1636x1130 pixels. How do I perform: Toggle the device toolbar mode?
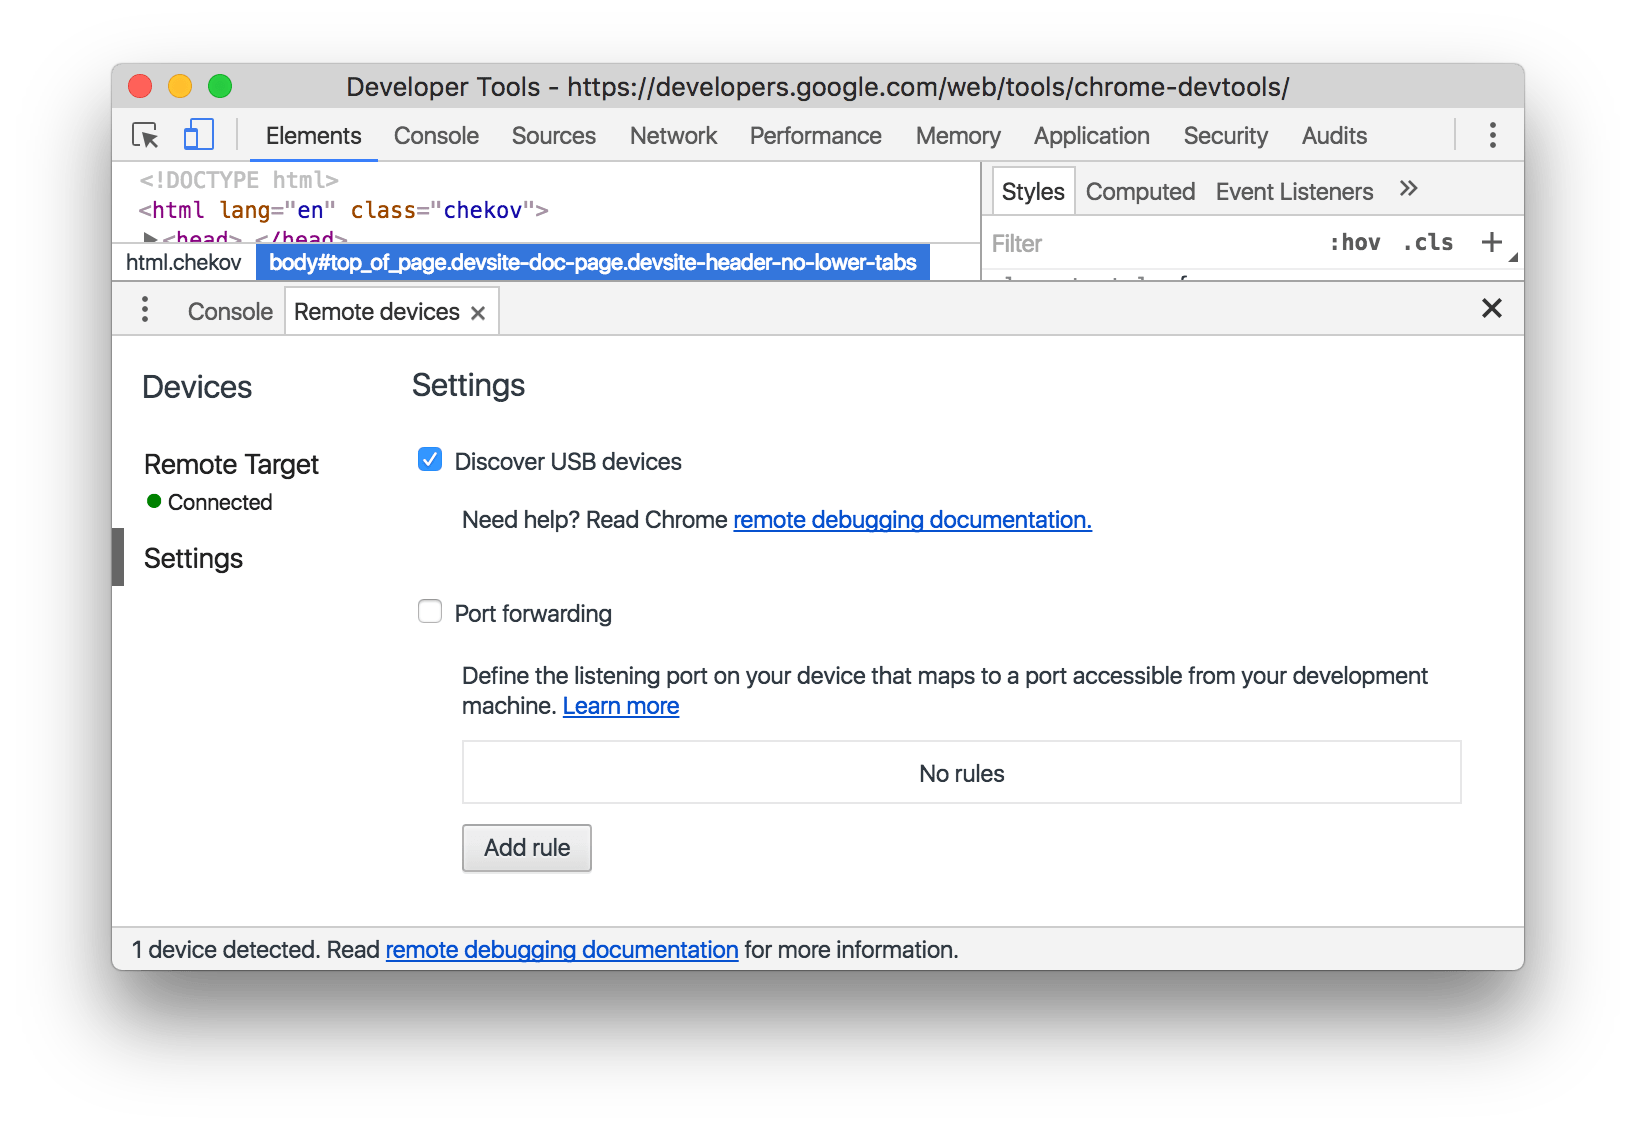(x=199, y=134)
